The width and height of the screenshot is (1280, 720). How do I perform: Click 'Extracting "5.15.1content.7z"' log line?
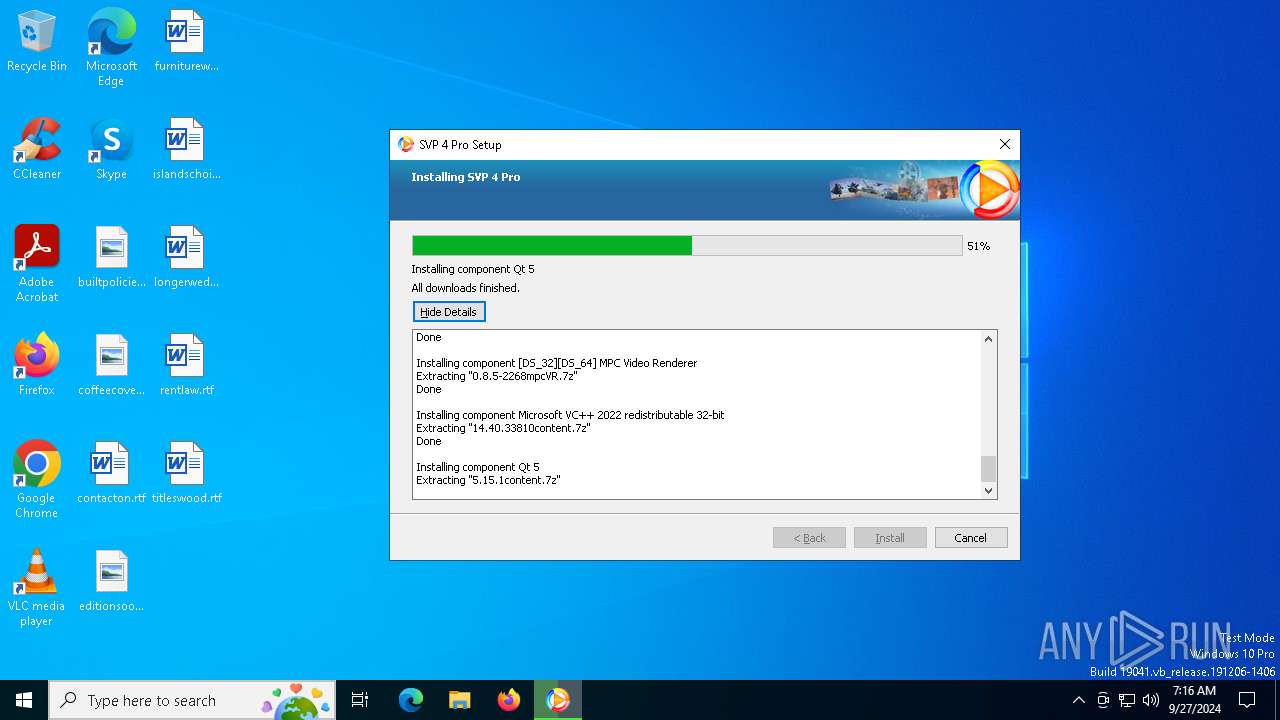click(x=488, y=480)
